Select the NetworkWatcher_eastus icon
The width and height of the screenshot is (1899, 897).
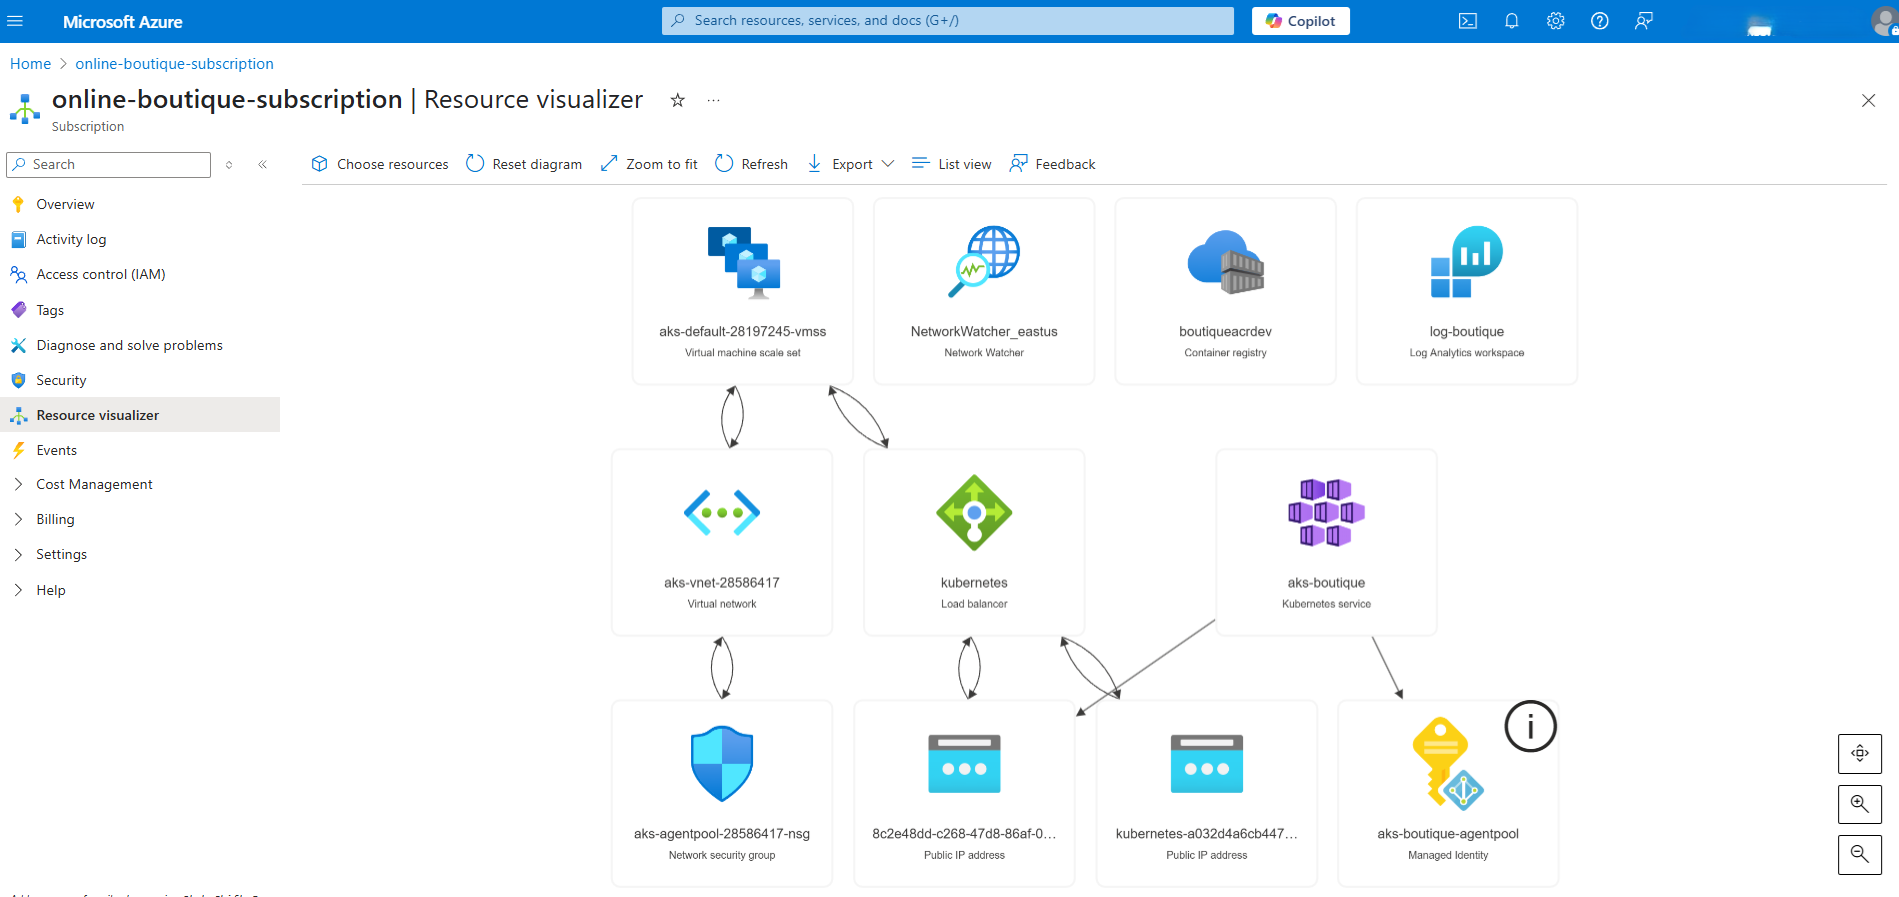984,262
